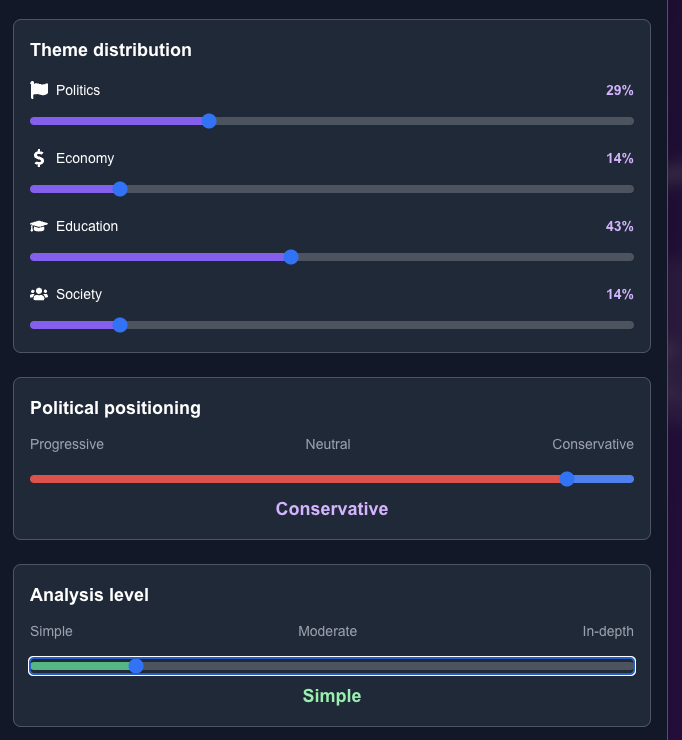Choose the In-depth label on analysis scale

(608, 631)
